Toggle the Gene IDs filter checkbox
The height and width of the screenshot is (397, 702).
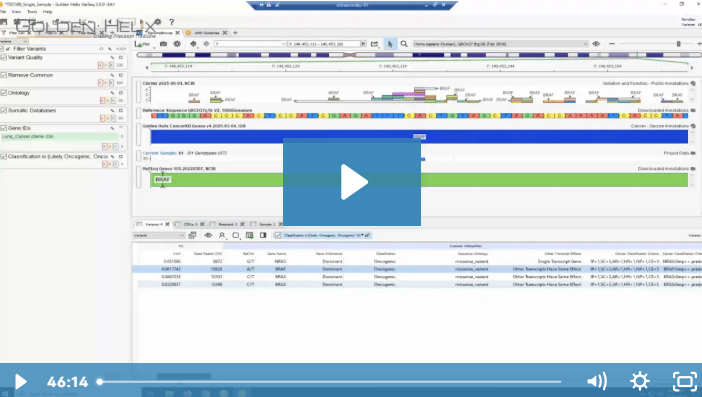(x=4, y=128)
